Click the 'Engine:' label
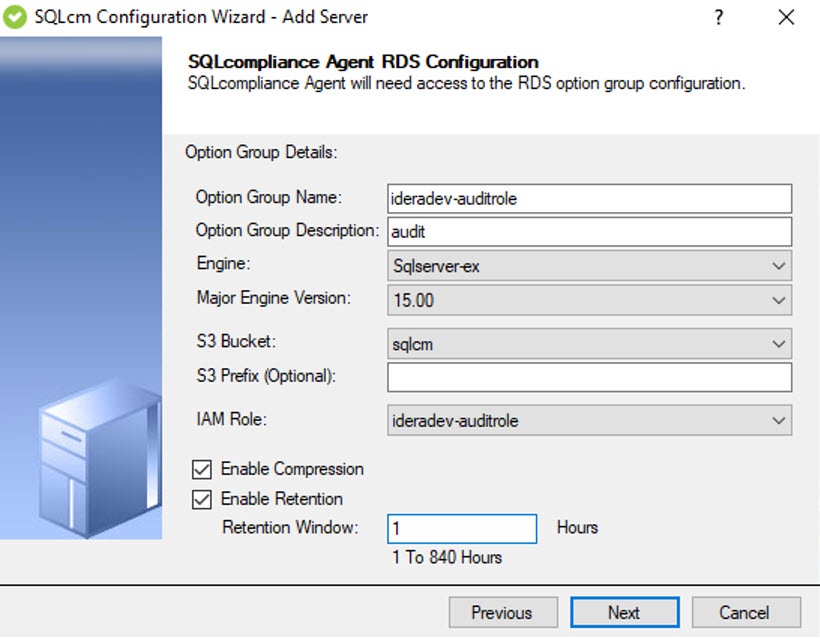This screenshot has height=638, width=820. click(x=223, y=263)
